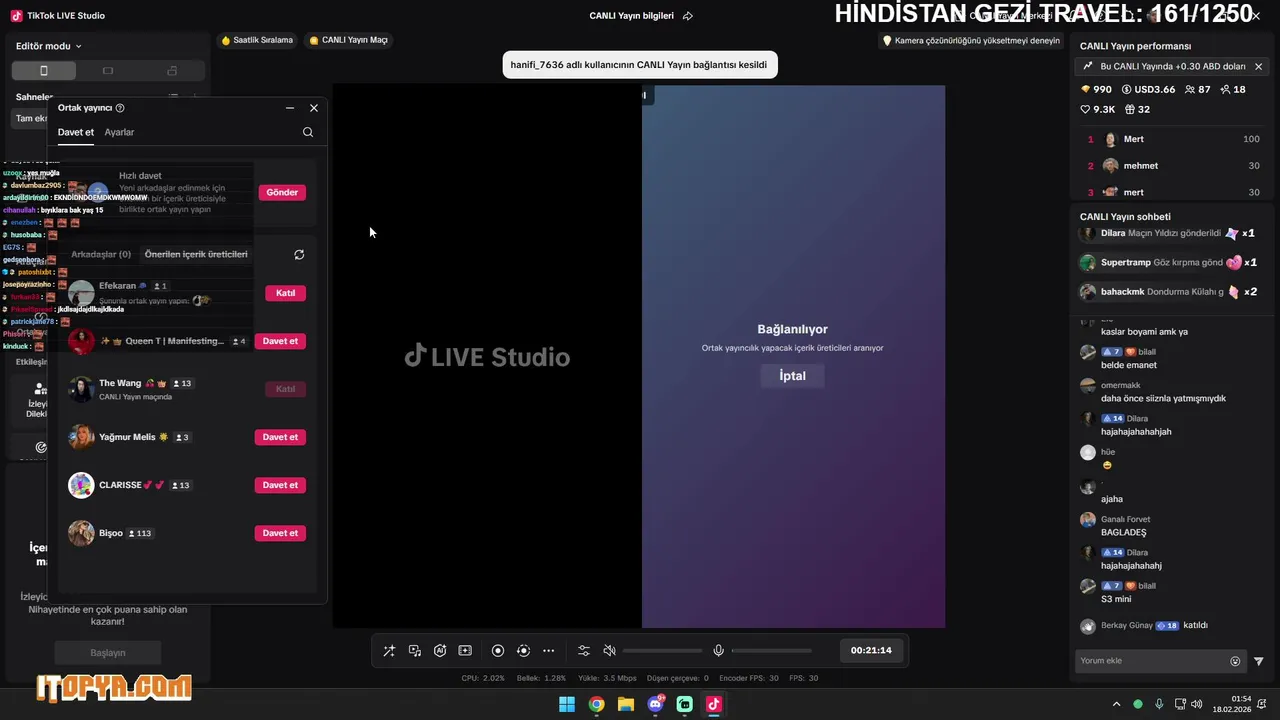The width and height of the screenshot is (1280, 720).
Task: Open emoji picker in comment field
Action: (x=1235, y=661)
